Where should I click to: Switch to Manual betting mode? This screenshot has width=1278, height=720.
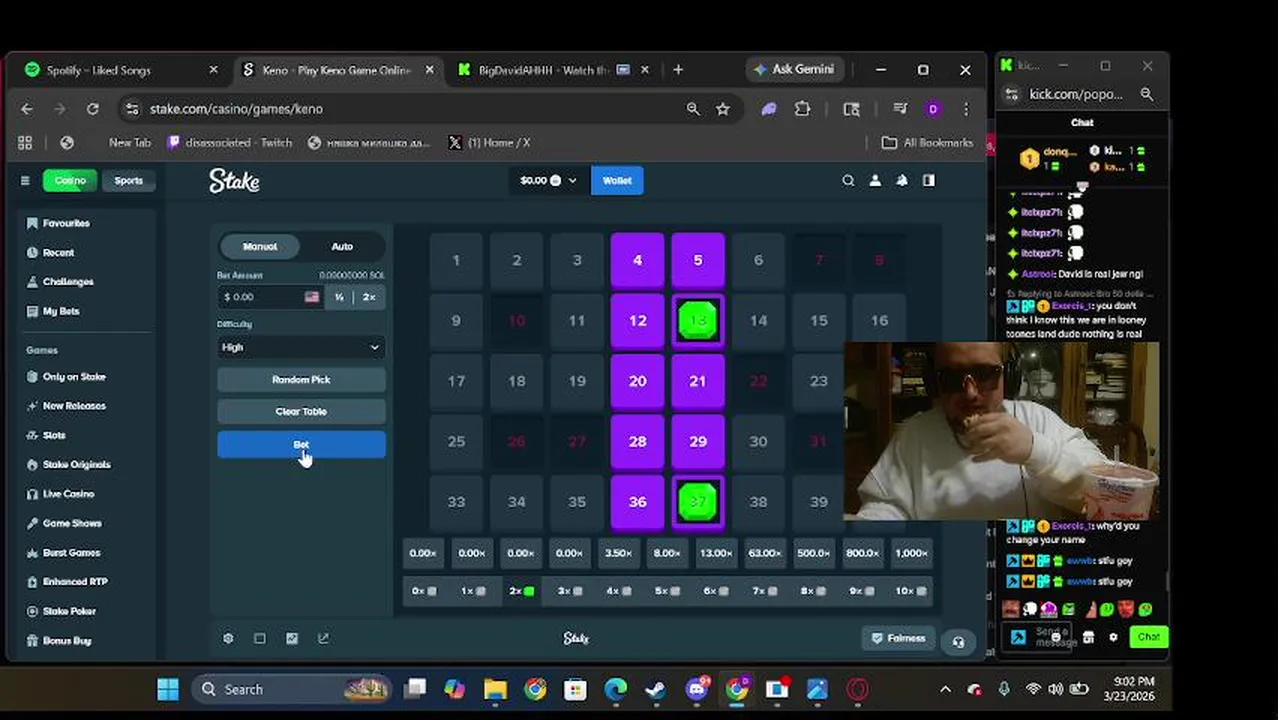tap(260, 246)
